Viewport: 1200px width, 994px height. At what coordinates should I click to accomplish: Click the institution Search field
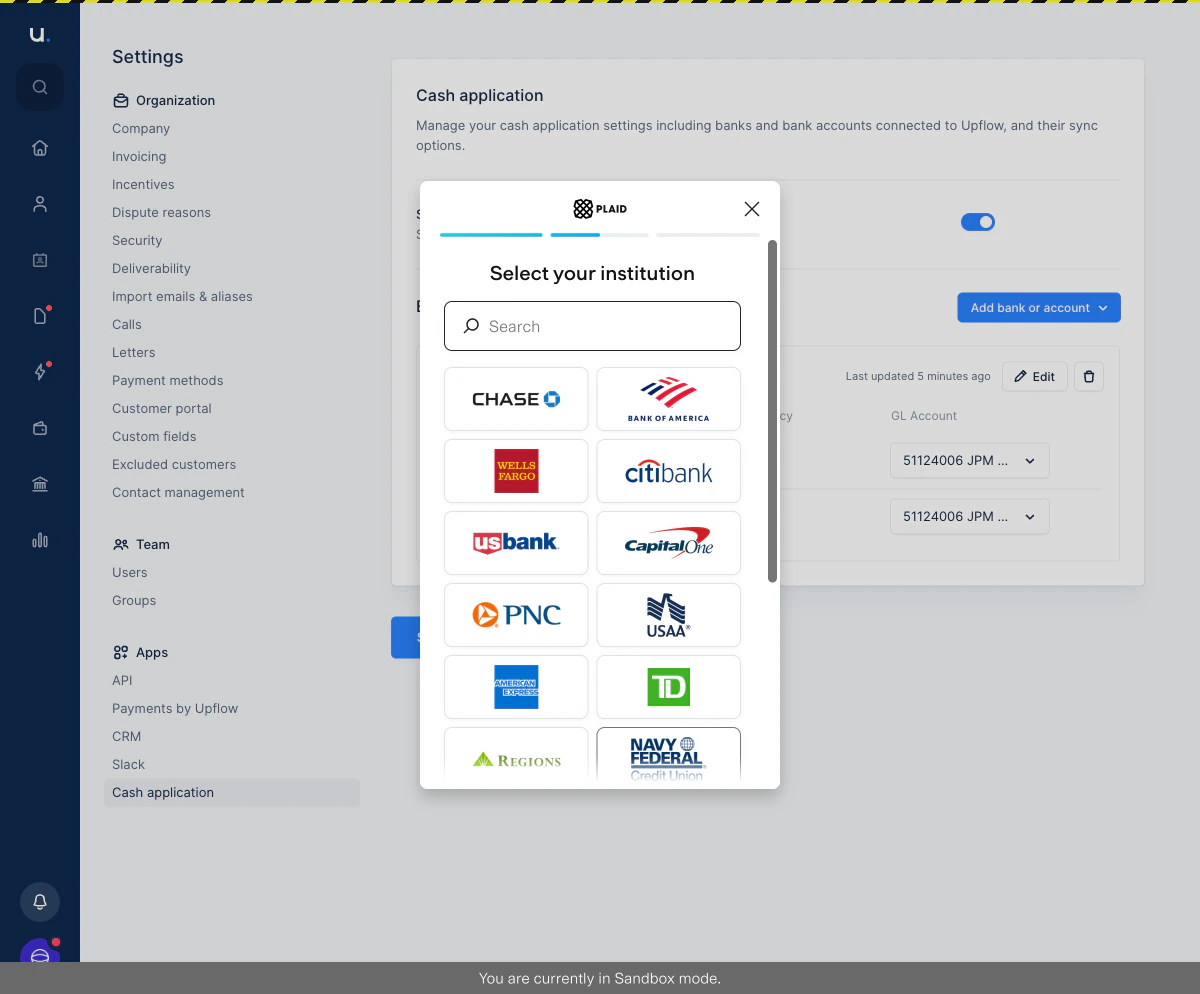[x=592, y=326]
